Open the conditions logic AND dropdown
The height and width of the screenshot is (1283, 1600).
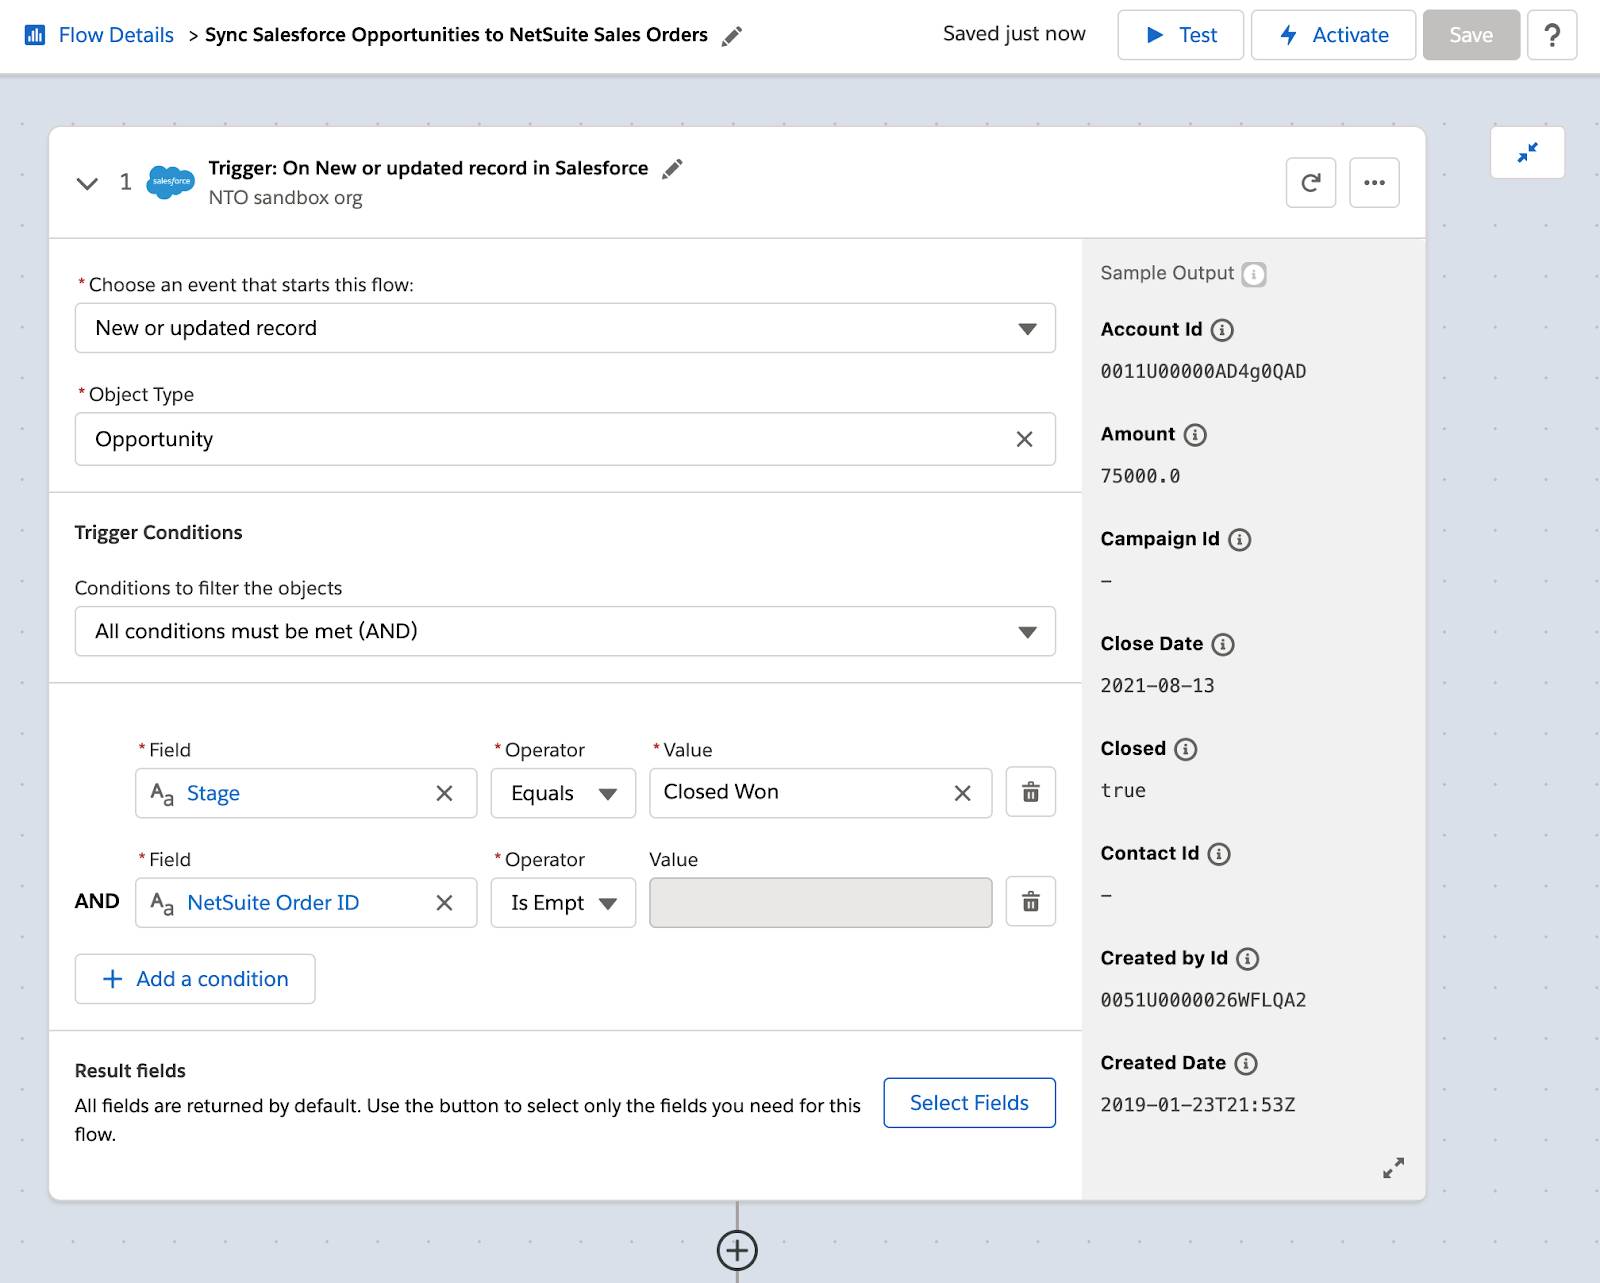click(x=565, y=631)
